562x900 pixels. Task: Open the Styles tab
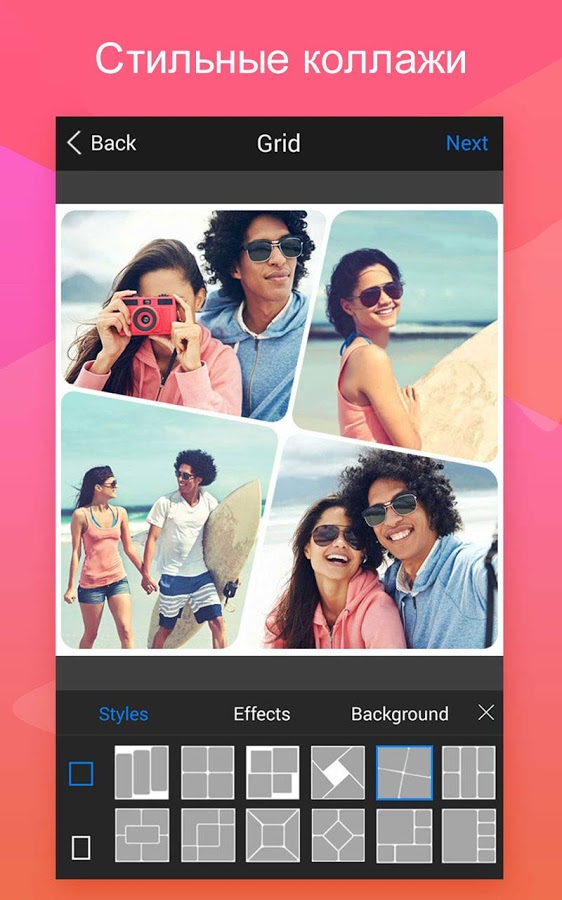click(x=123, y=714)
